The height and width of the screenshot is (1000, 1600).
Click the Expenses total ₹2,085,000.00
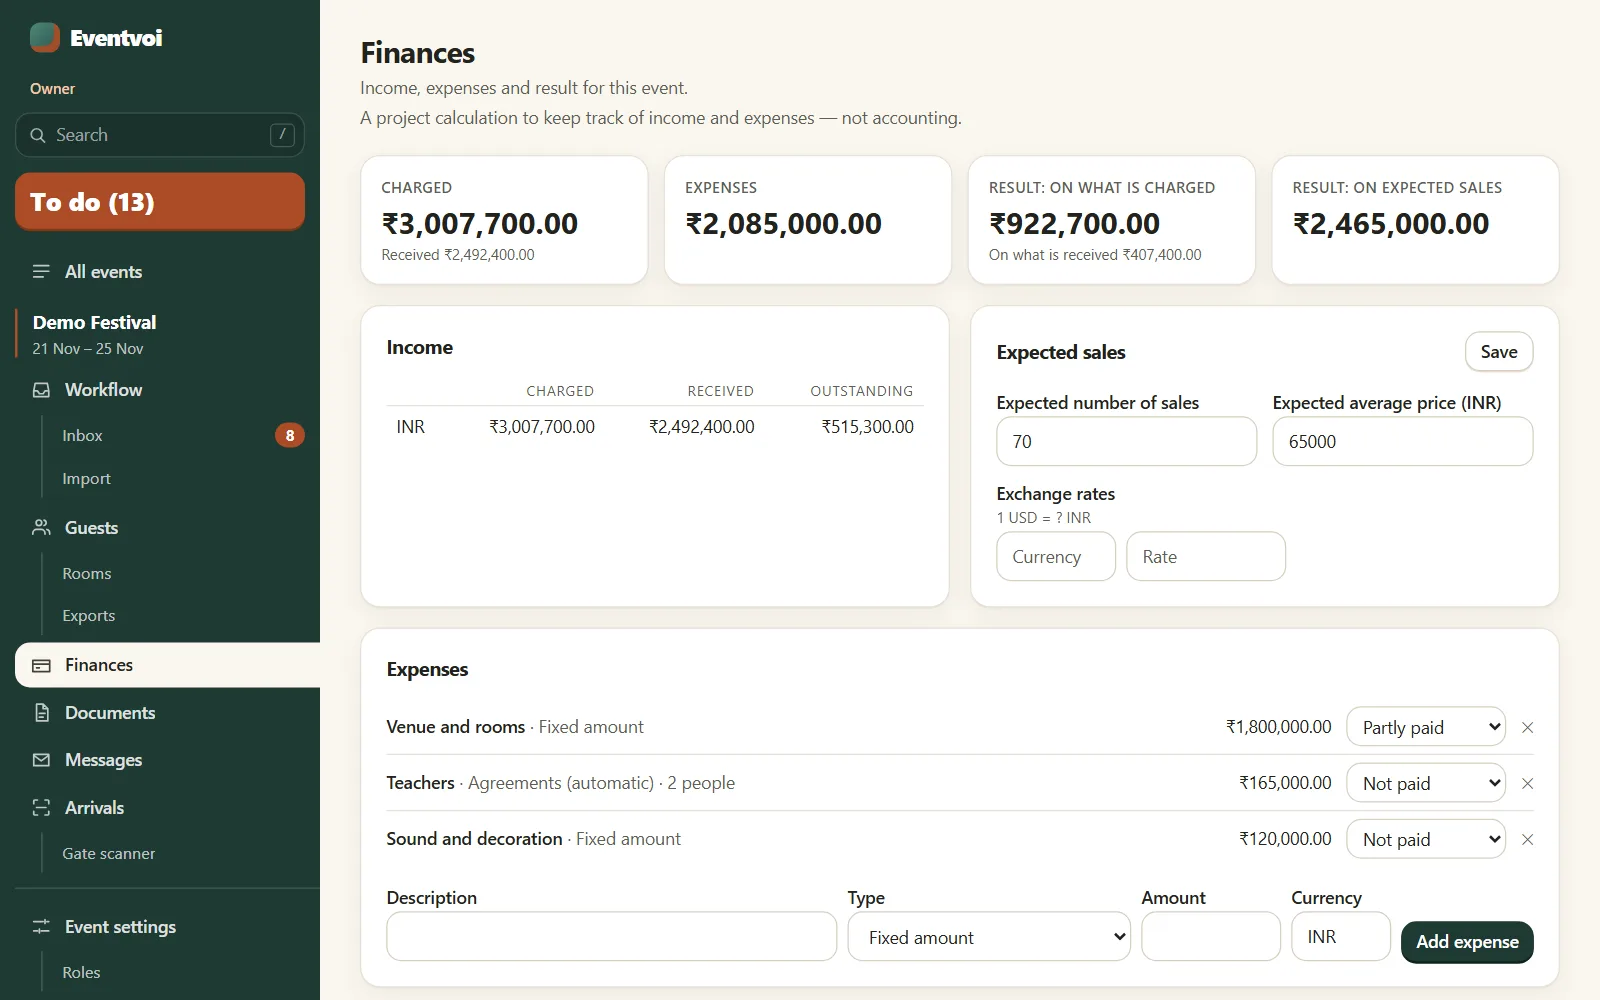pyautogui.click(x=783, y=224)
